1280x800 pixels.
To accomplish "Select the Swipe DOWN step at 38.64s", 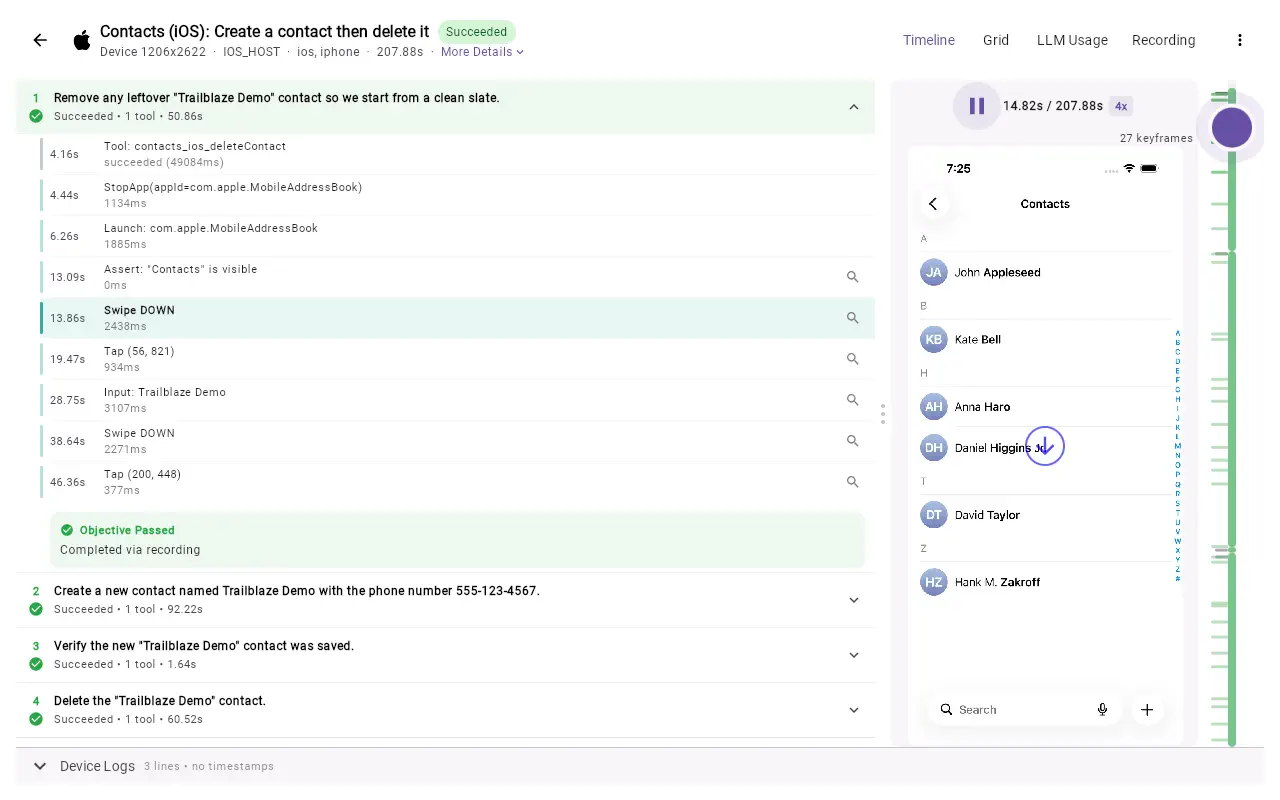I will pos(457,441).
